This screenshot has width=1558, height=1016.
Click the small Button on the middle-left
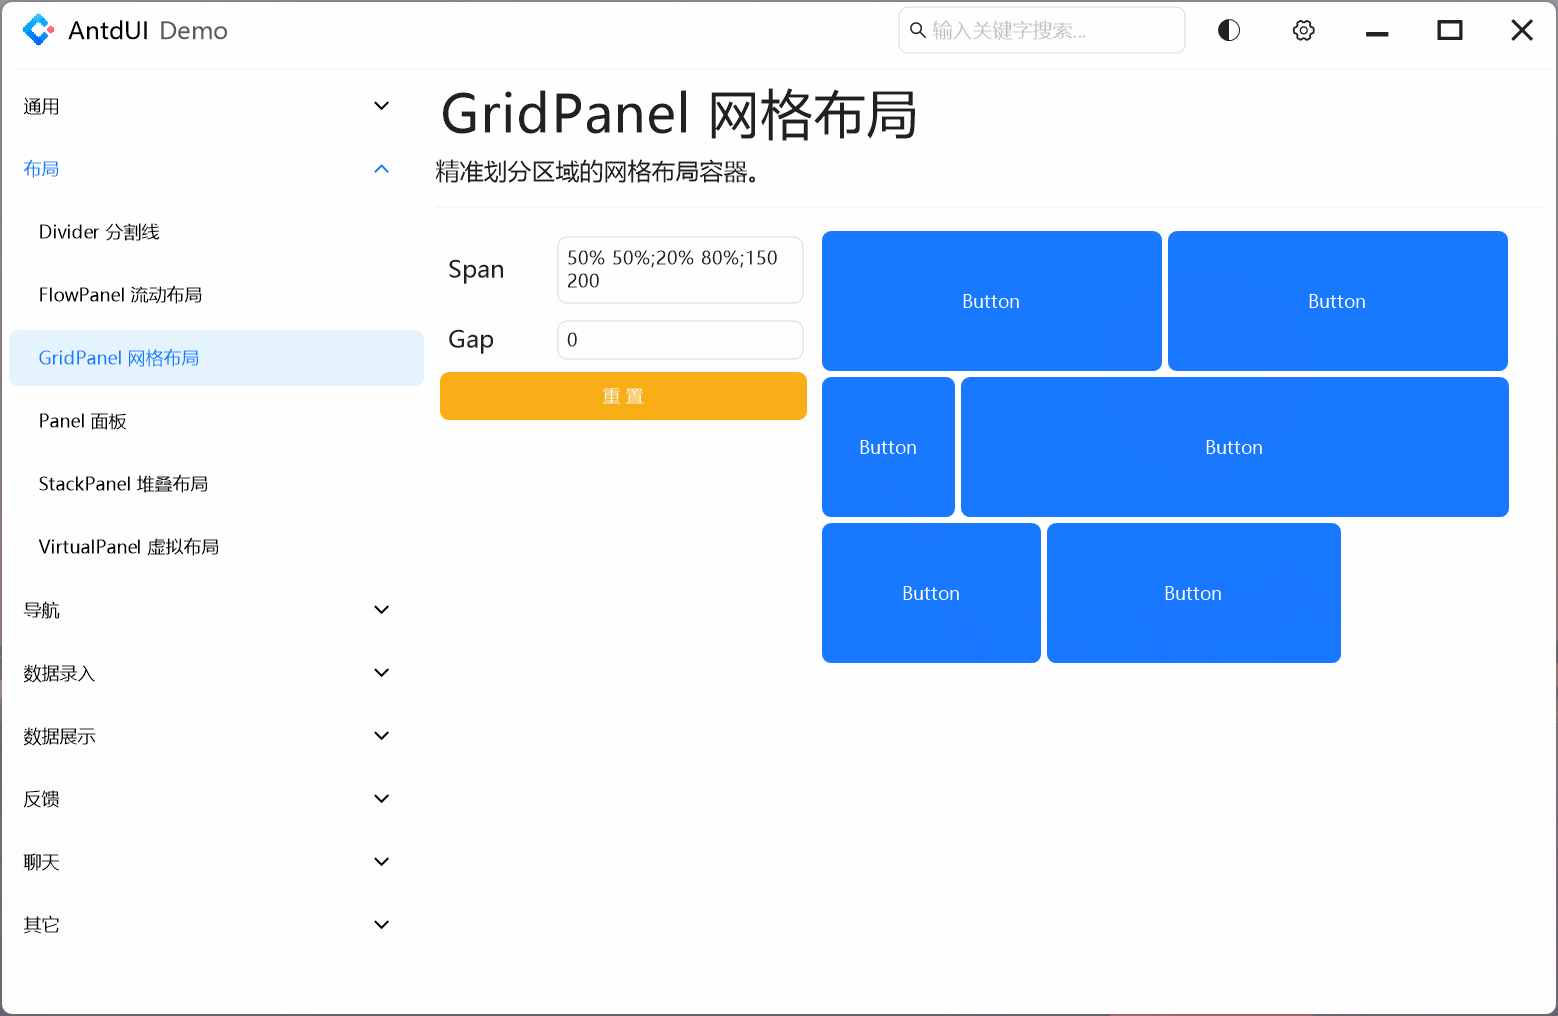pyautogui.click(x=888, y=447)
